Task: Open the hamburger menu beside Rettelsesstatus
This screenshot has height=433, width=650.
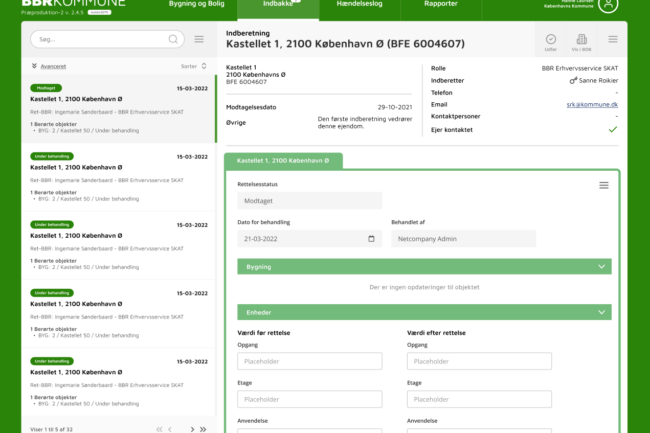Action: point(603,185)
